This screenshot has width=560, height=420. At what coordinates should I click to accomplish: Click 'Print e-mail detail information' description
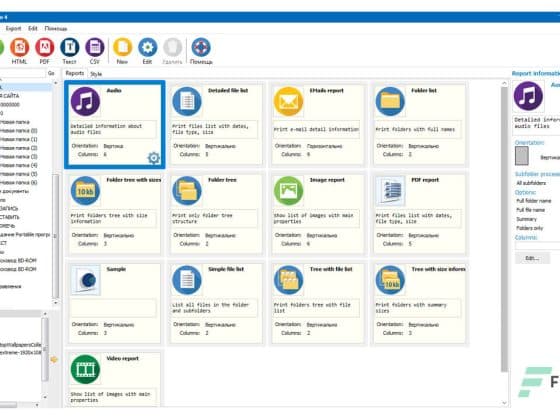click(x=316, y=129)
